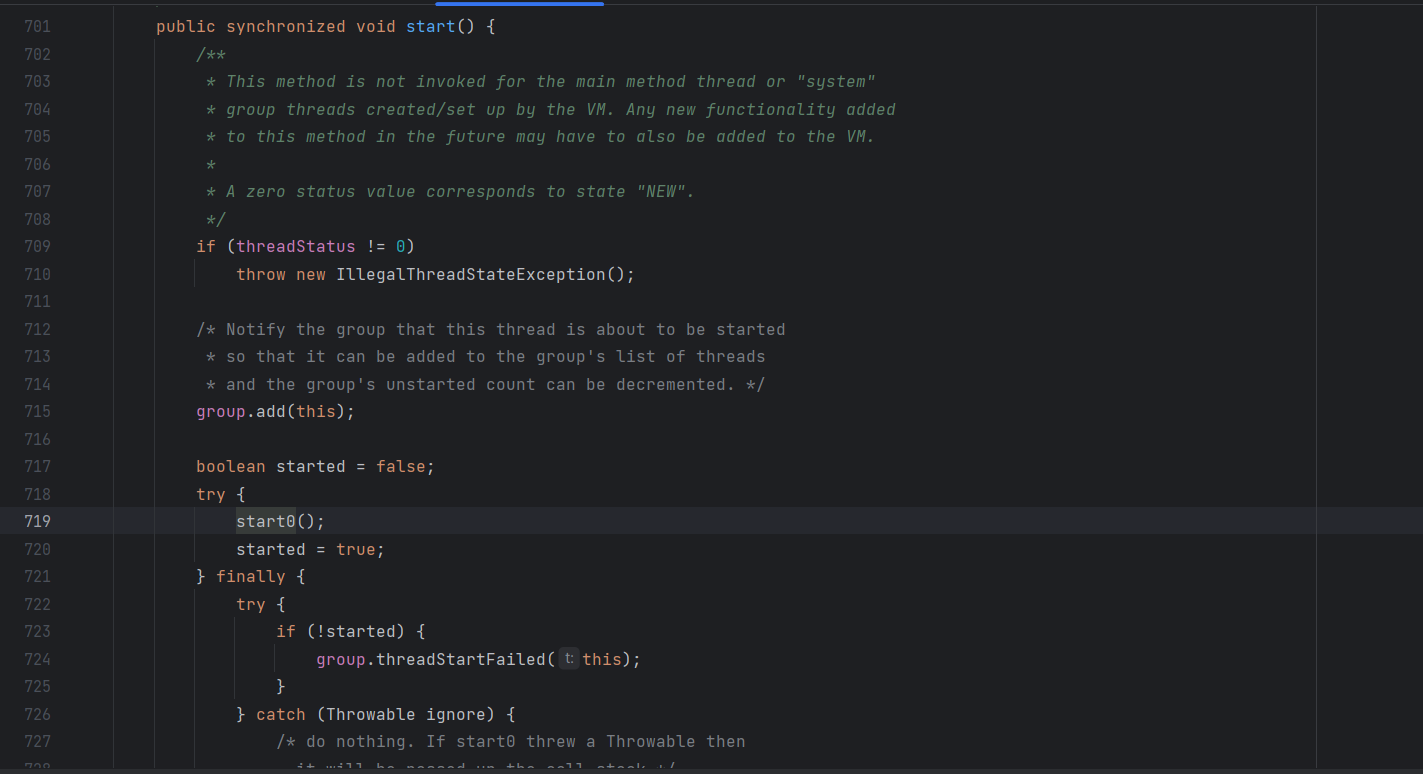Click line number 709 in the gutter
Image resolution: width=1423 pixels, height=774 pixels.
[x=37, y=246]
